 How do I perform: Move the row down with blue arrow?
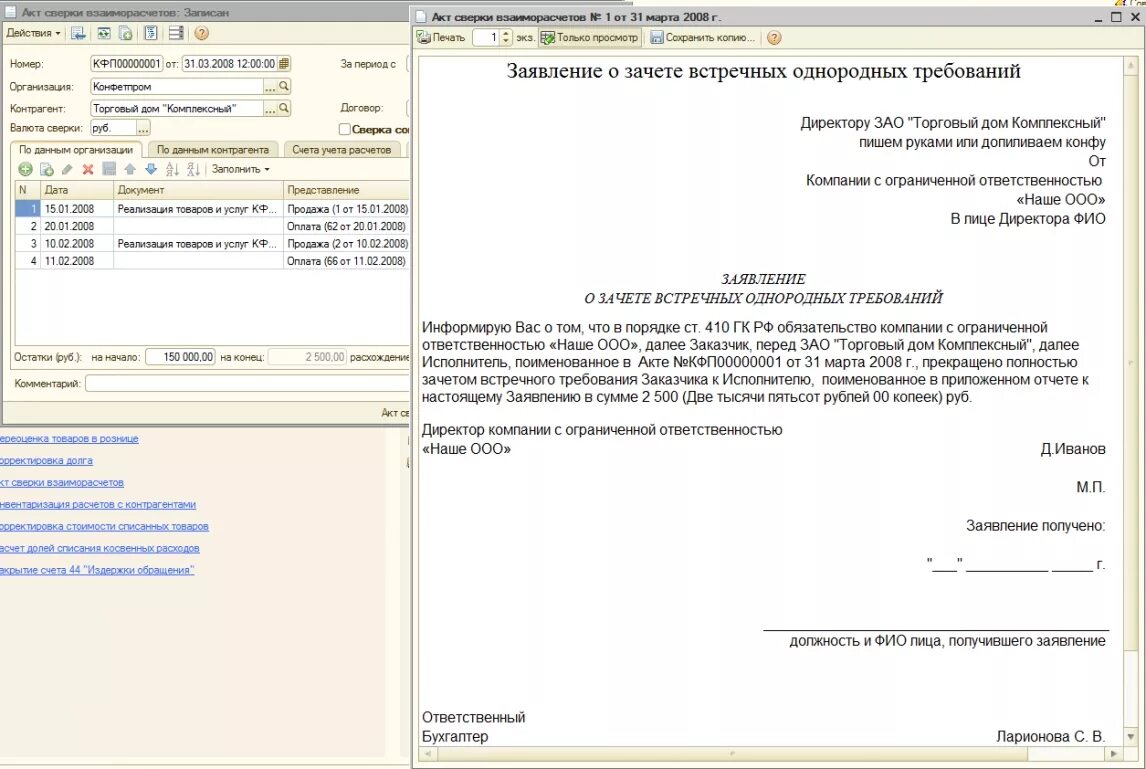pos(151,169)
